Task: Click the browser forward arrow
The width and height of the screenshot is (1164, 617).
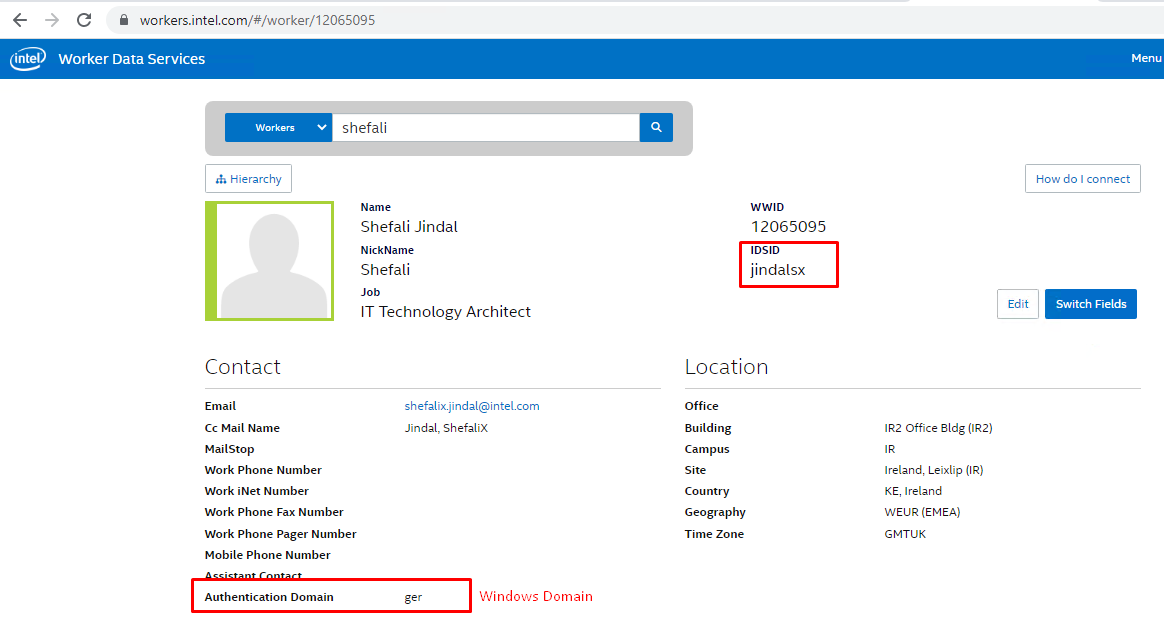Action: point(52,20)
